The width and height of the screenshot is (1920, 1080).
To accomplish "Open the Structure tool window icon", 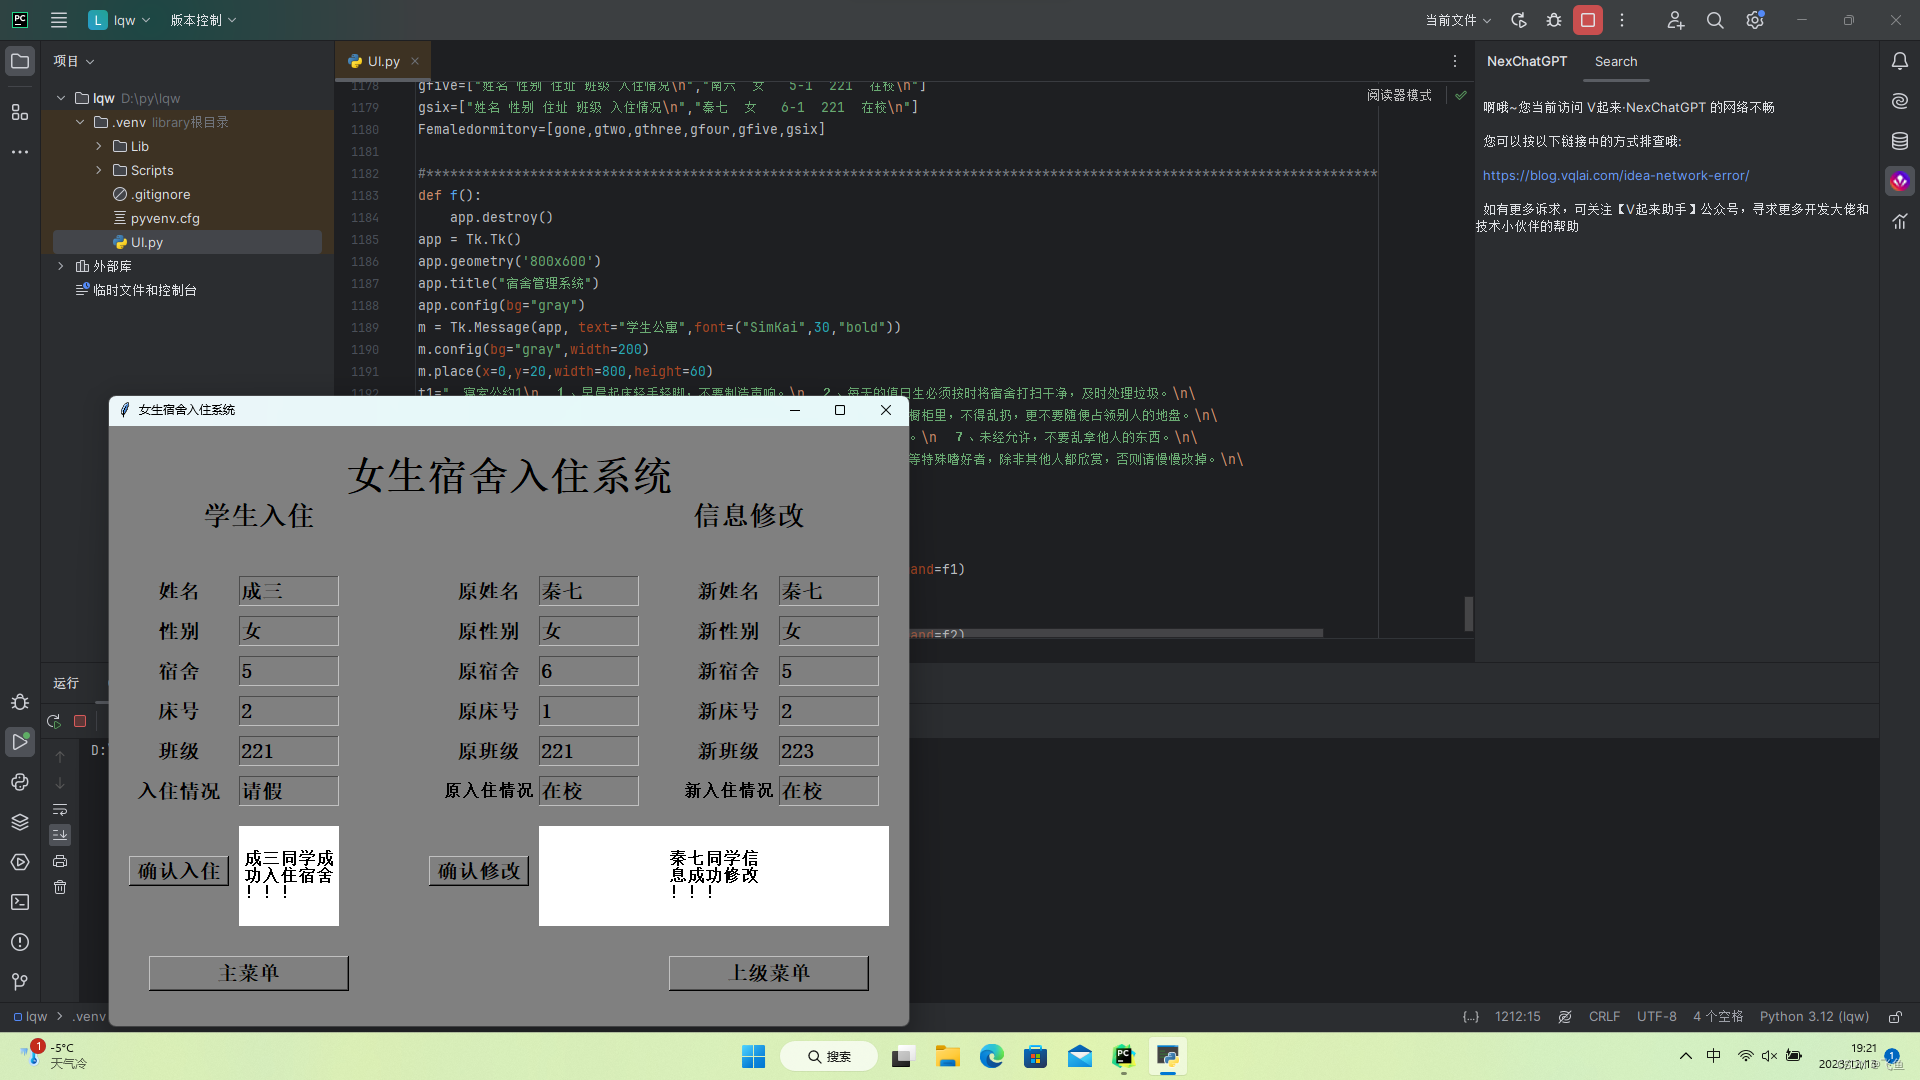I will click(20, 112).
